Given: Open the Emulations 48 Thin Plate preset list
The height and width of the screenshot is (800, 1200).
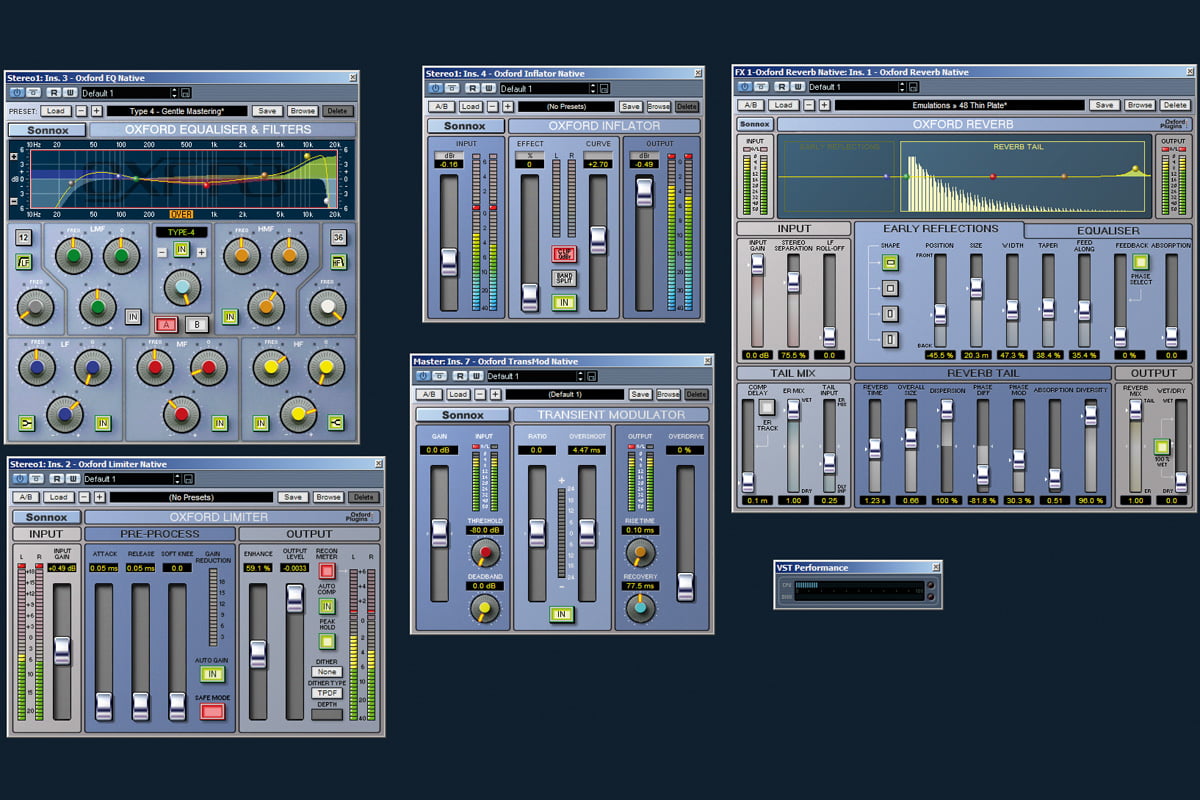Looking at the screenshot, I should pyautogui.click(x=958, y=105).
